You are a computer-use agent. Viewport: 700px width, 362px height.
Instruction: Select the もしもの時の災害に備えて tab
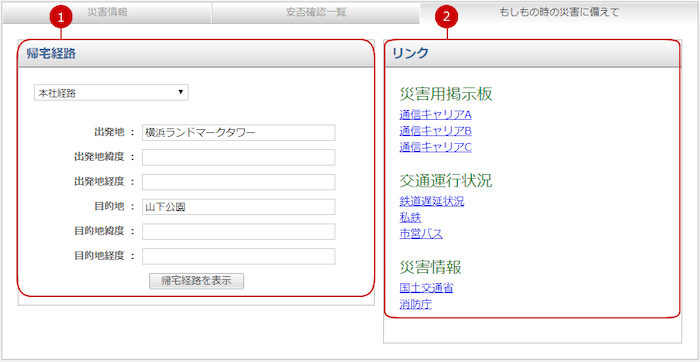click(x=559, y=12)
